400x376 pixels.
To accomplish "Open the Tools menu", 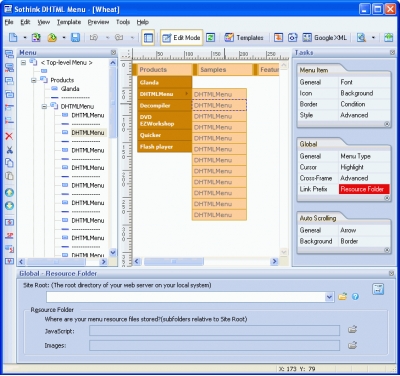I will point(123,22).
